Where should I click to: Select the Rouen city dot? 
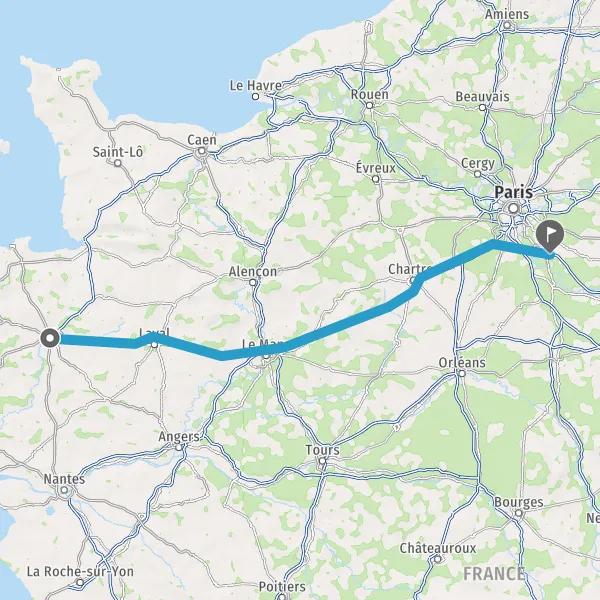369,105
